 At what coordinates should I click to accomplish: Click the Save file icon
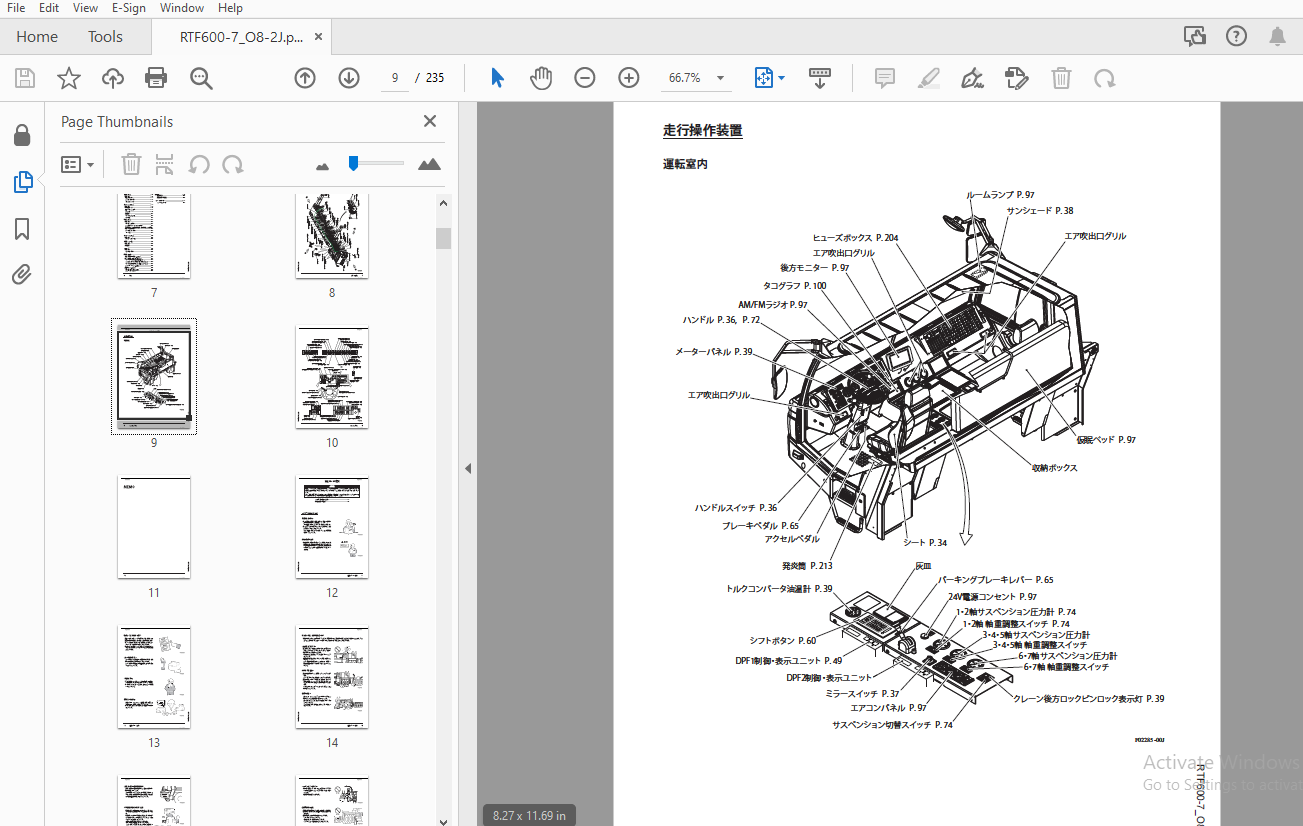click(x=25, y=78)
